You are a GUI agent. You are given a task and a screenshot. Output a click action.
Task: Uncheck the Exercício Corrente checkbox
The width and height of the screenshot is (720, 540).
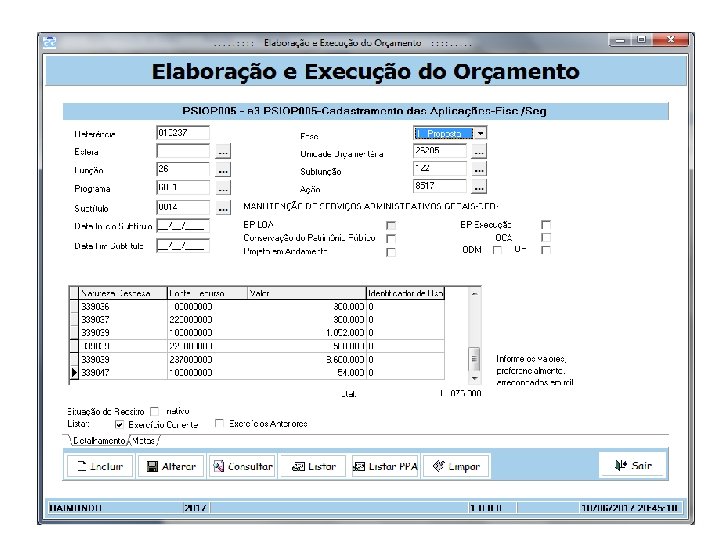[x=119, y=424]
